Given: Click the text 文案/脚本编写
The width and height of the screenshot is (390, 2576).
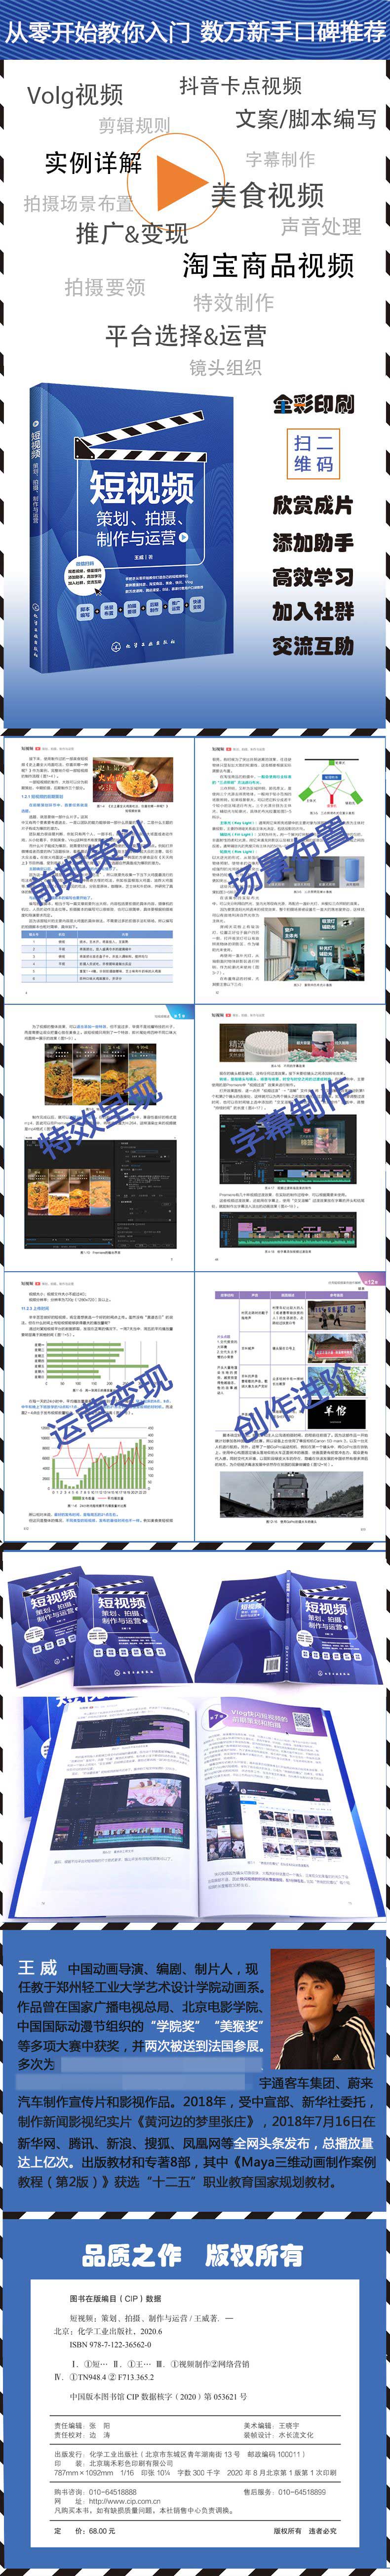Looking at the screenshot, I should click(x=306, y=119).
